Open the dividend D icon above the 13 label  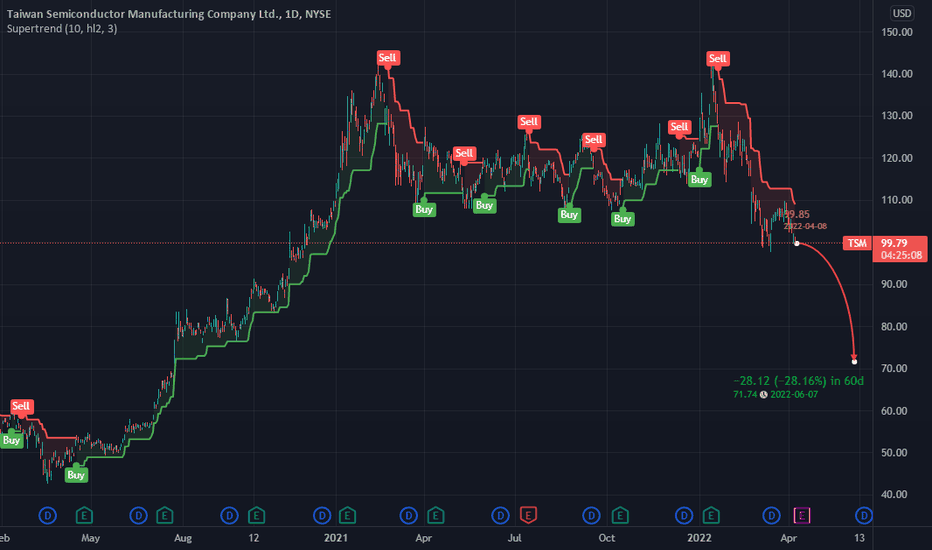click(x=864, y=516)
